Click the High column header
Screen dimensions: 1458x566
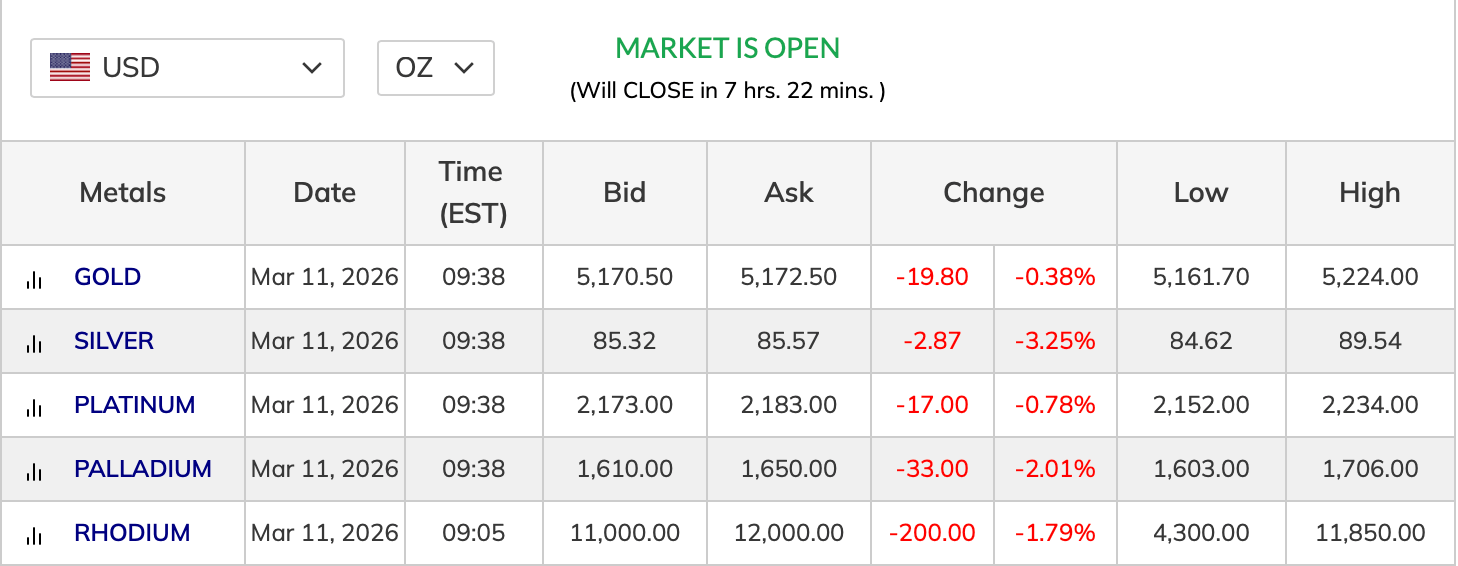pos(1370,193)
